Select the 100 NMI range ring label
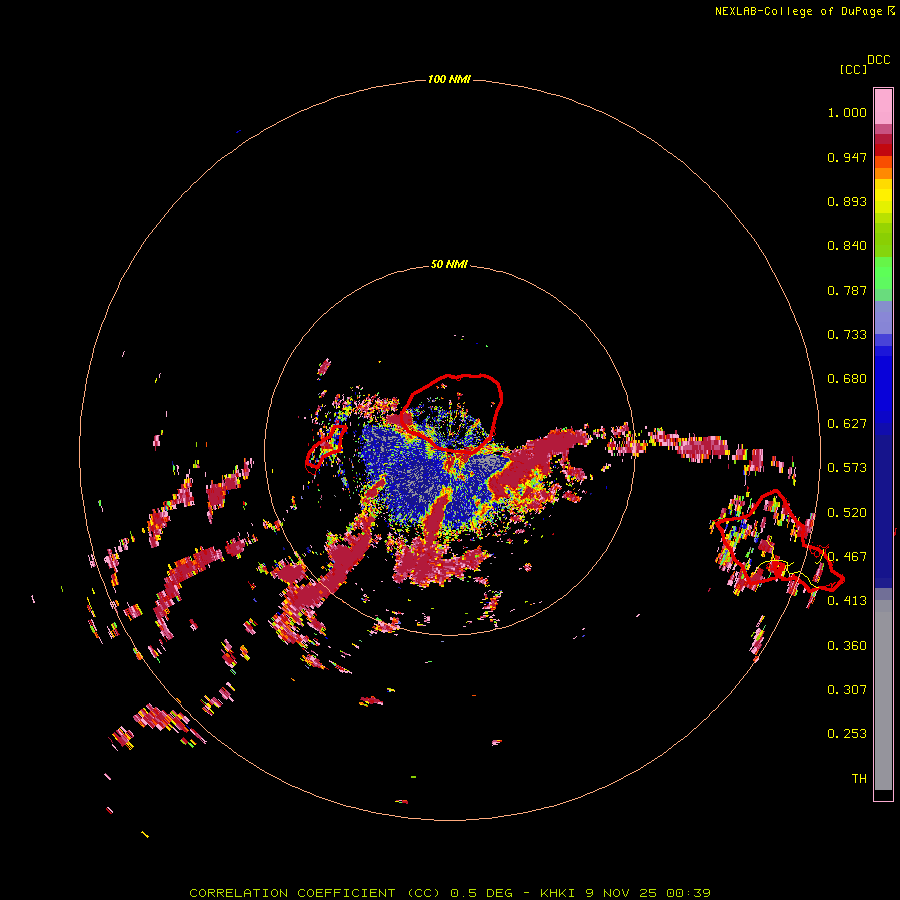 (x=449, y=79)
